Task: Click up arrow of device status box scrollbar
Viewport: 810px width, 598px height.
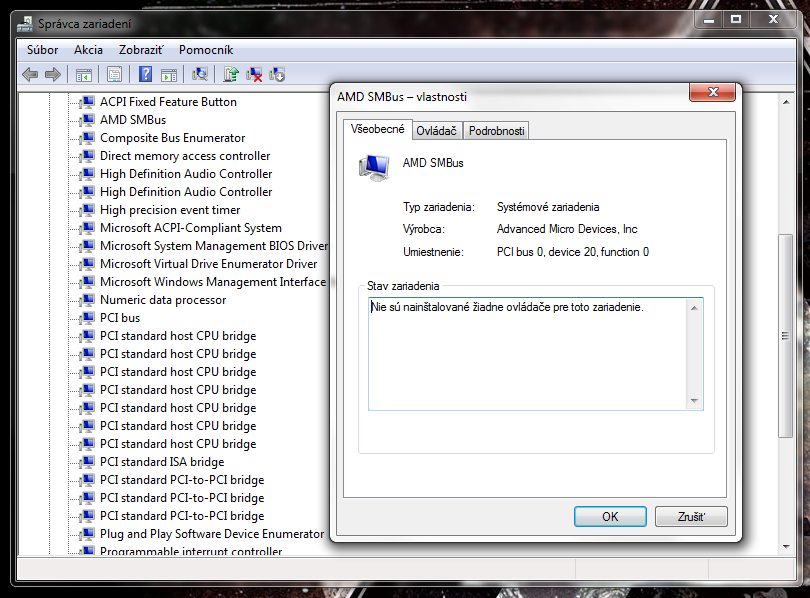Action: click(694, 308)
